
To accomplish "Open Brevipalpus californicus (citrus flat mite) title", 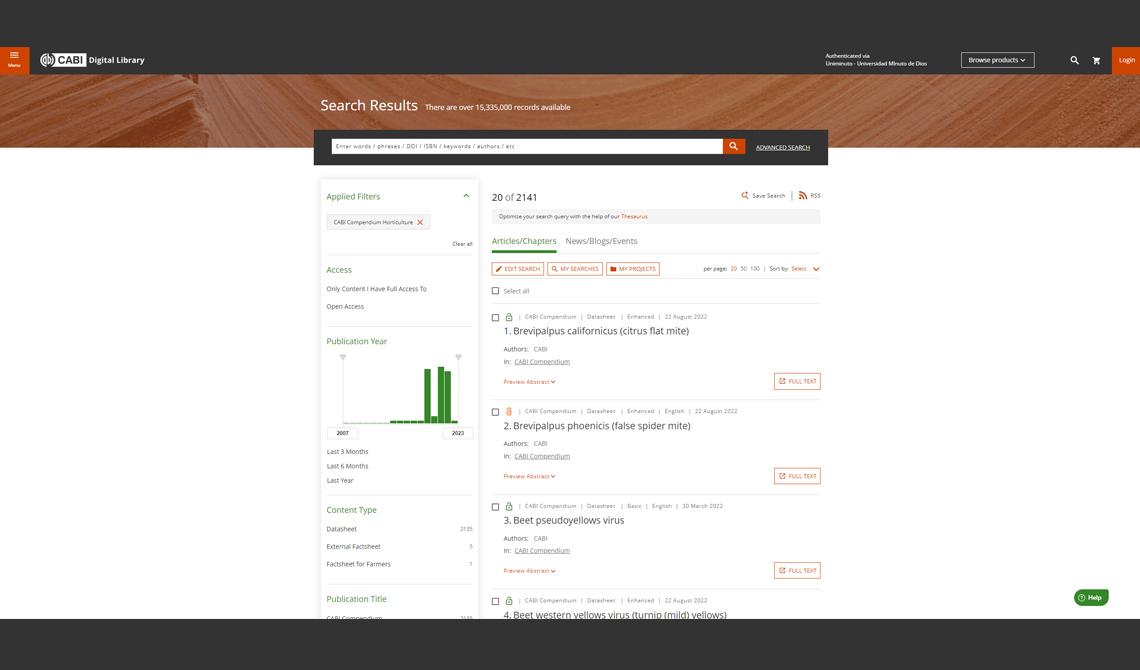I will click(x=601, y=331).
